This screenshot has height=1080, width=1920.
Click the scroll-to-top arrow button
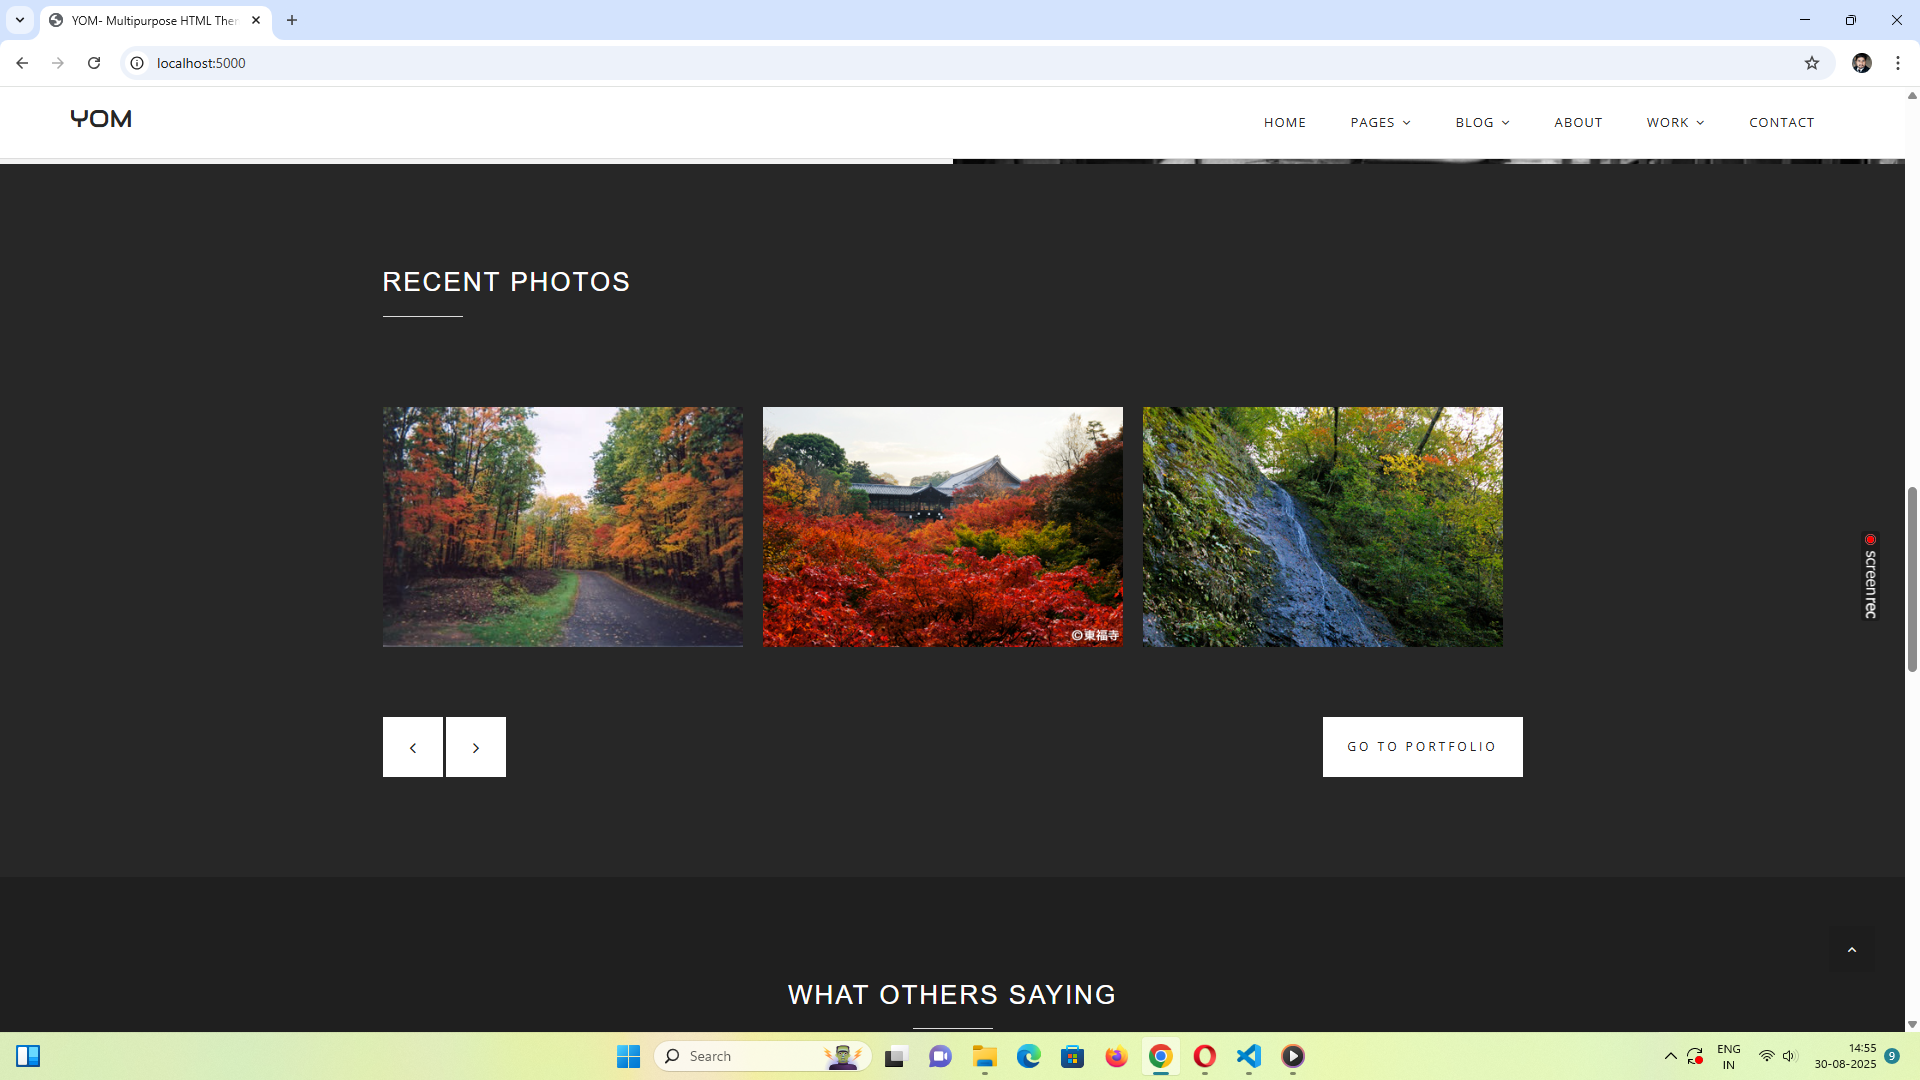[1852, 949]
